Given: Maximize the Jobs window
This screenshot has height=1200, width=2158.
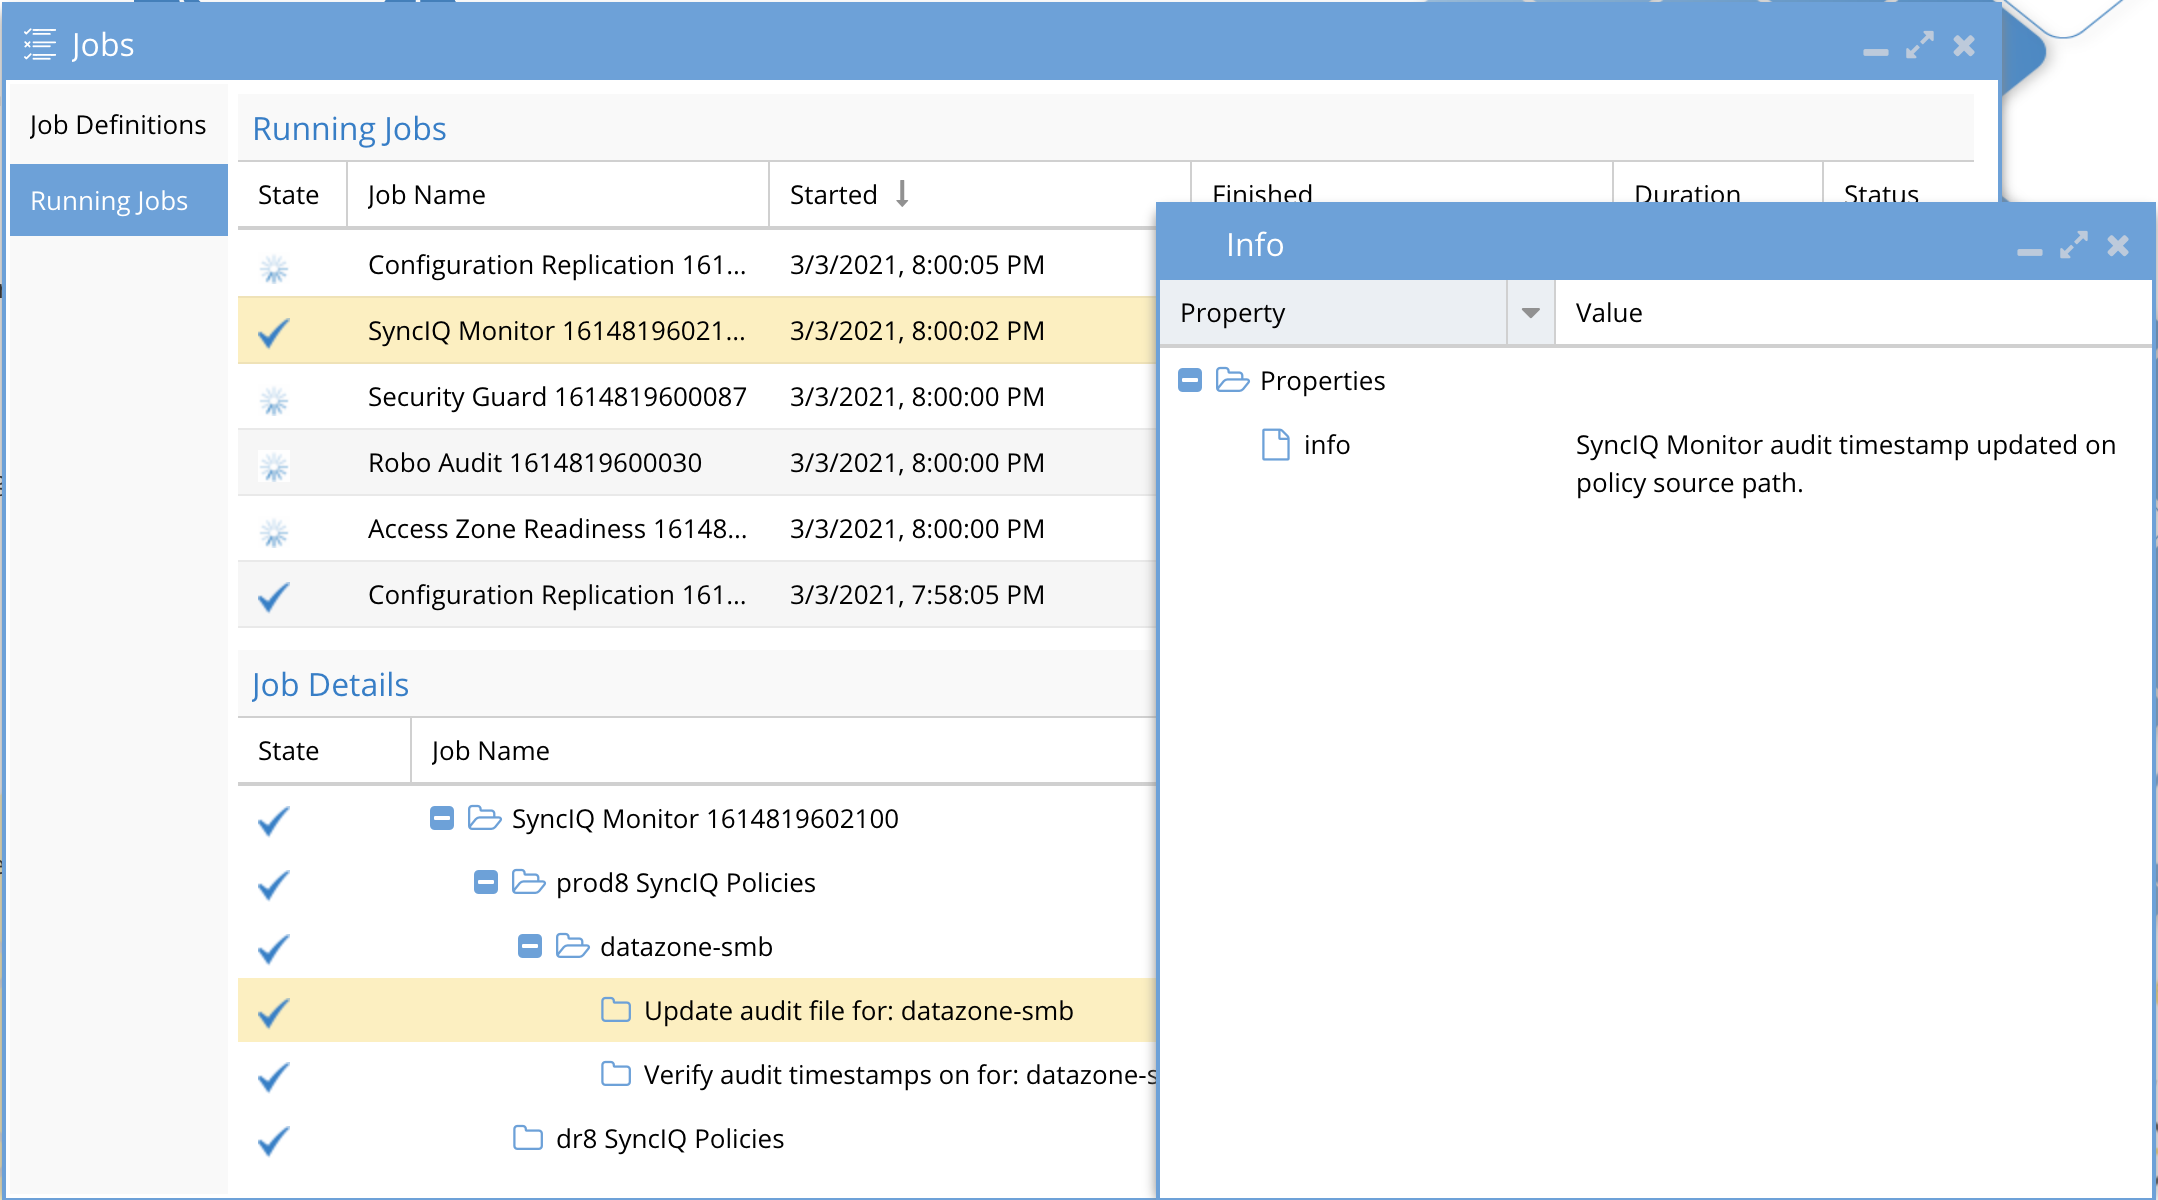Looking at the screenshot, I should (1920, 45).
